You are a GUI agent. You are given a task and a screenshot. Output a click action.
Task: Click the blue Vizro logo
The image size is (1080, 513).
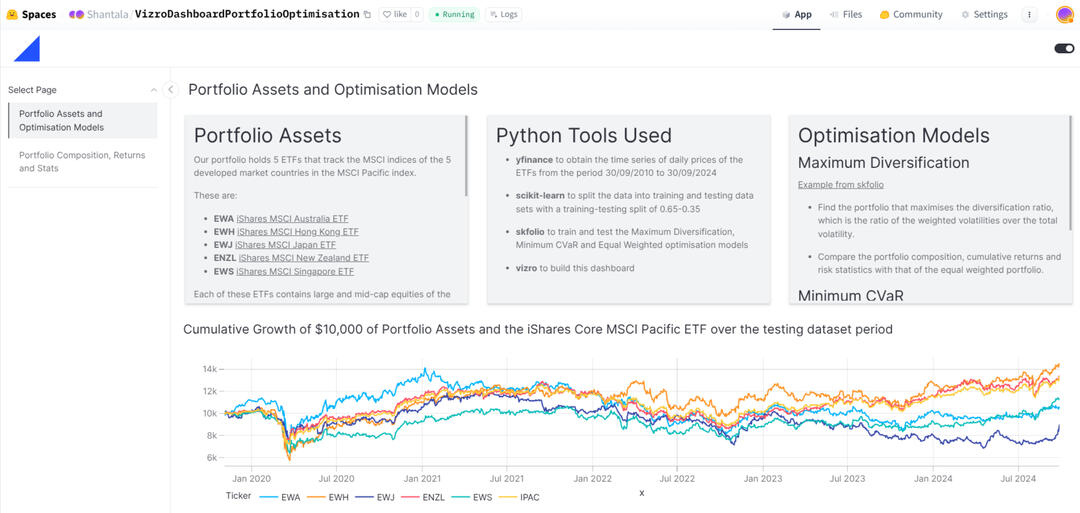click(x=27, y=48)
